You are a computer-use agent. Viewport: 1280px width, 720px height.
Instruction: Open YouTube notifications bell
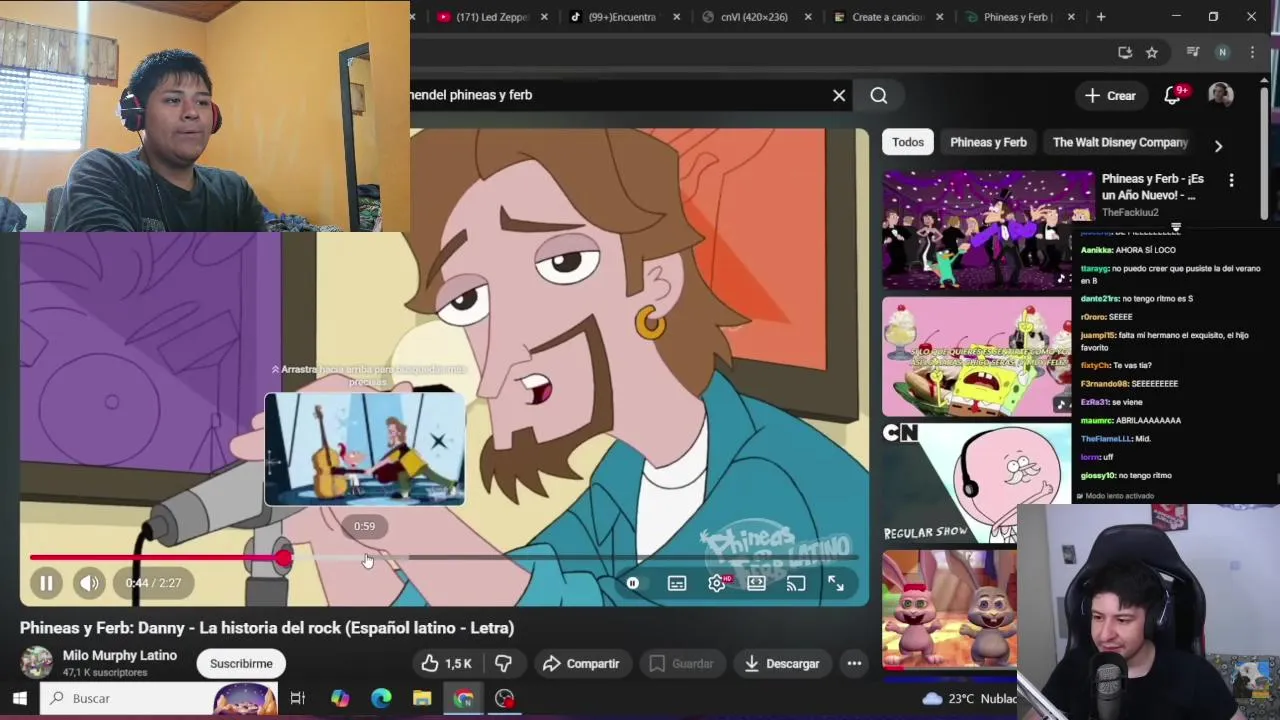click(1174, 96)
